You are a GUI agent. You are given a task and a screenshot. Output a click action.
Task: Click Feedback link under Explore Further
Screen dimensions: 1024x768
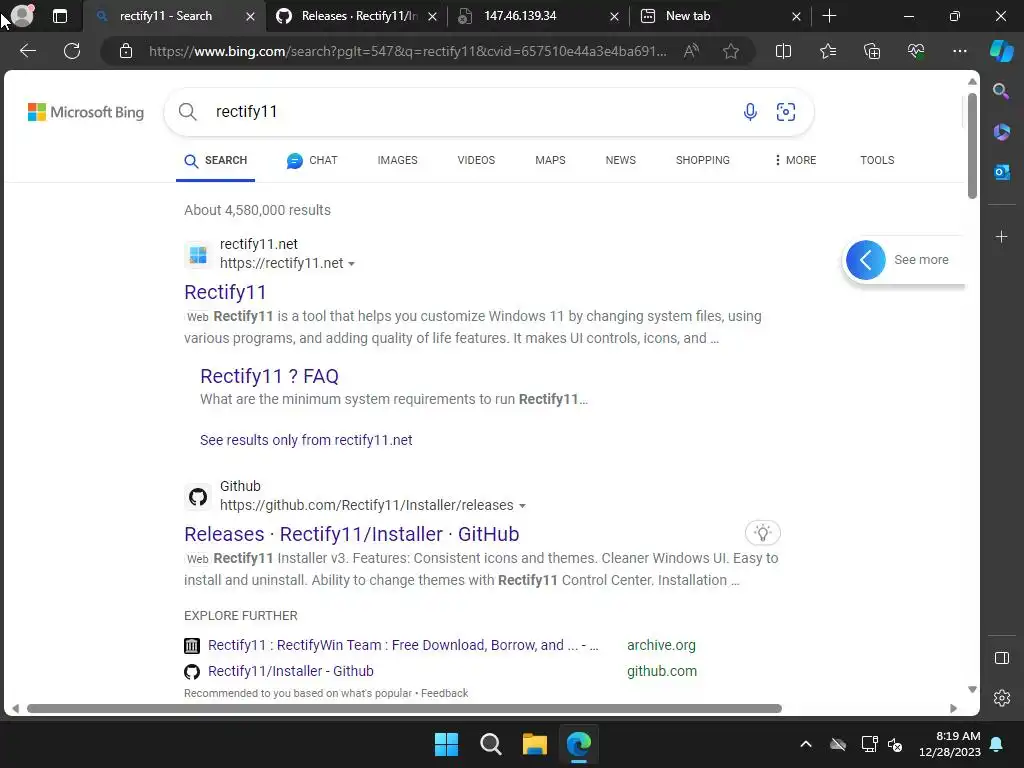click(444, 693)
